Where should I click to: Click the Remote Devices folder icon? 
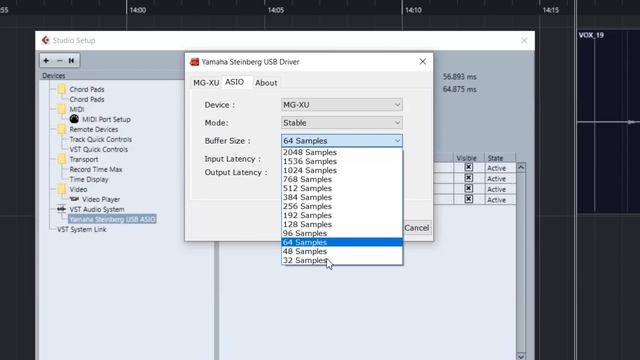62,129
